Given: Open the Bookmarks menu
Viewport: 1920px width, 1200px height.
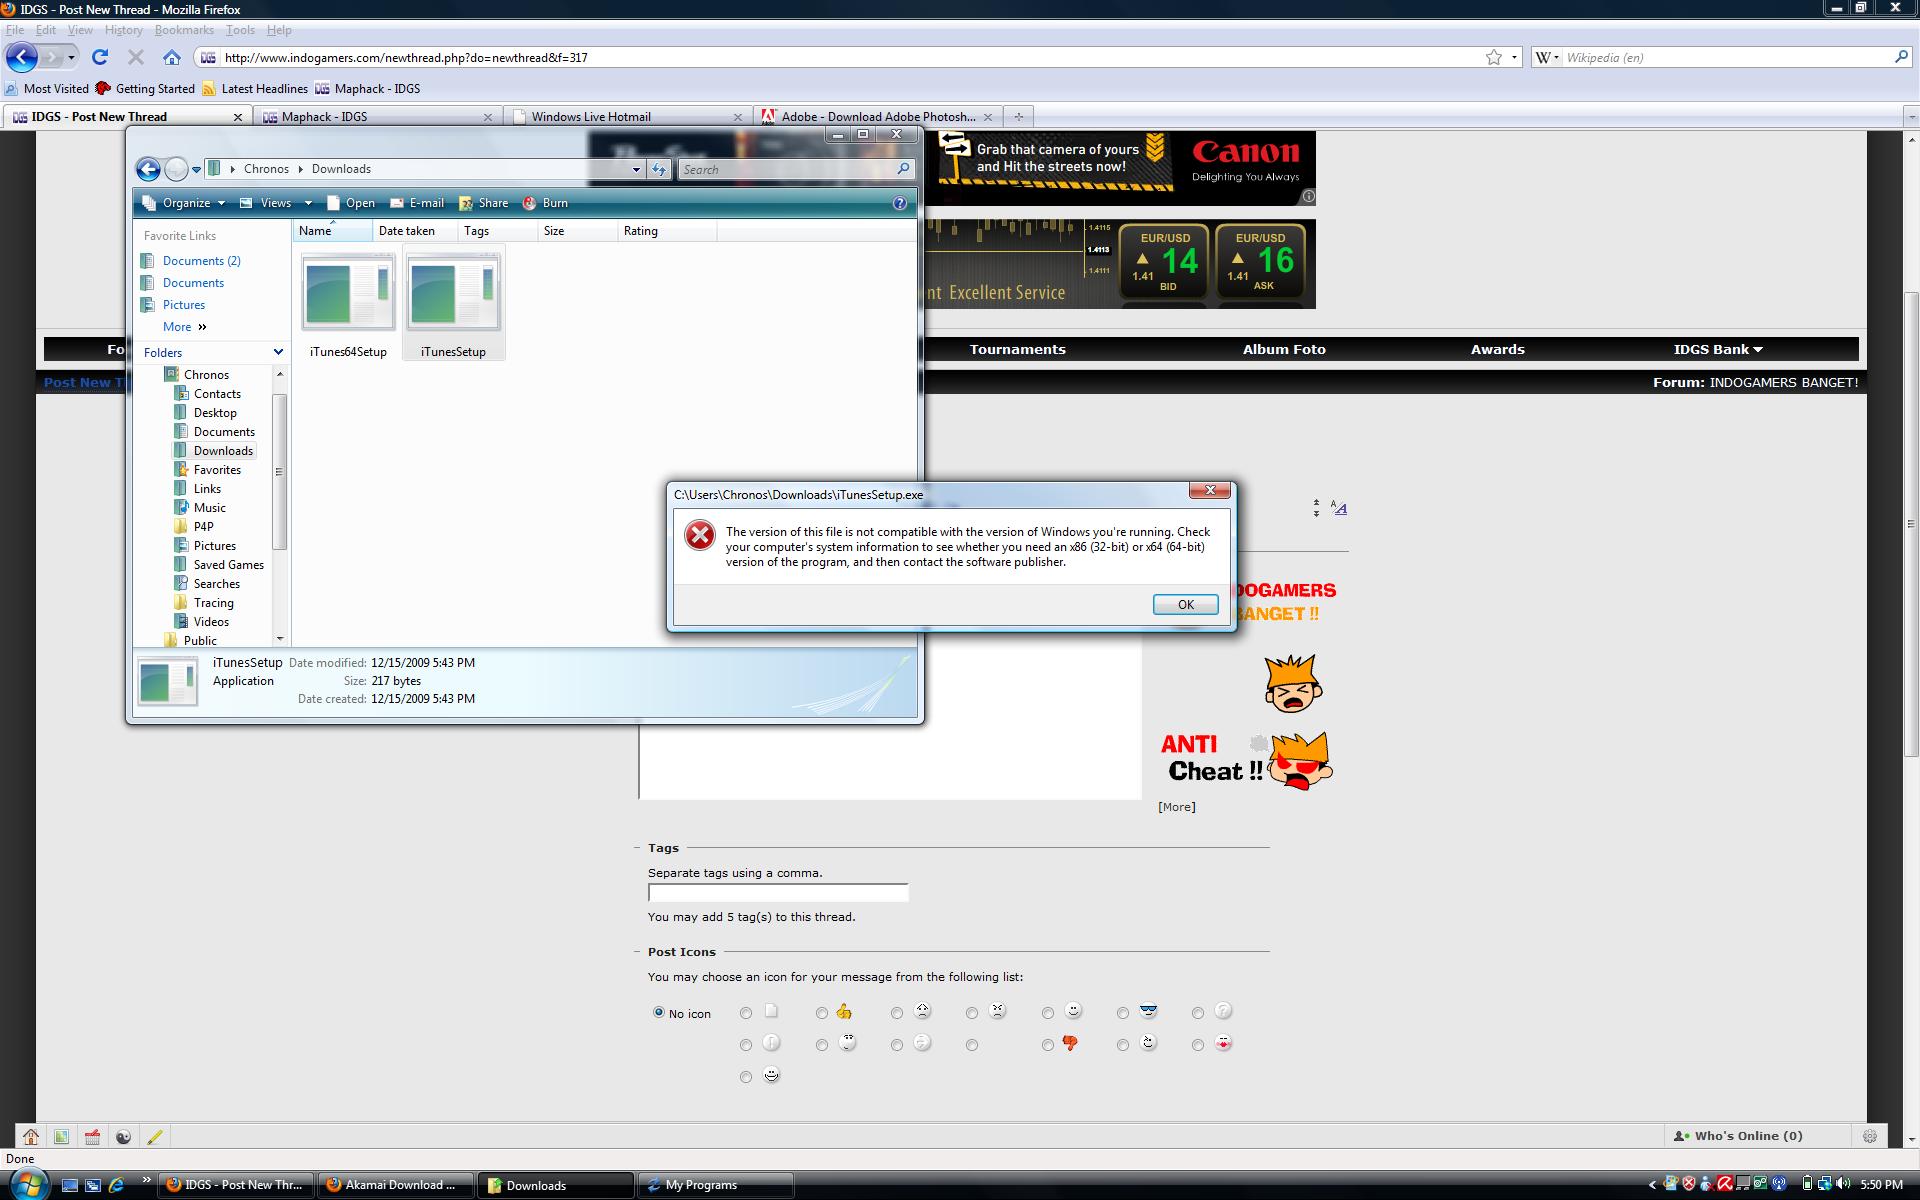Looking at the screenshot, I should point(184,30).
